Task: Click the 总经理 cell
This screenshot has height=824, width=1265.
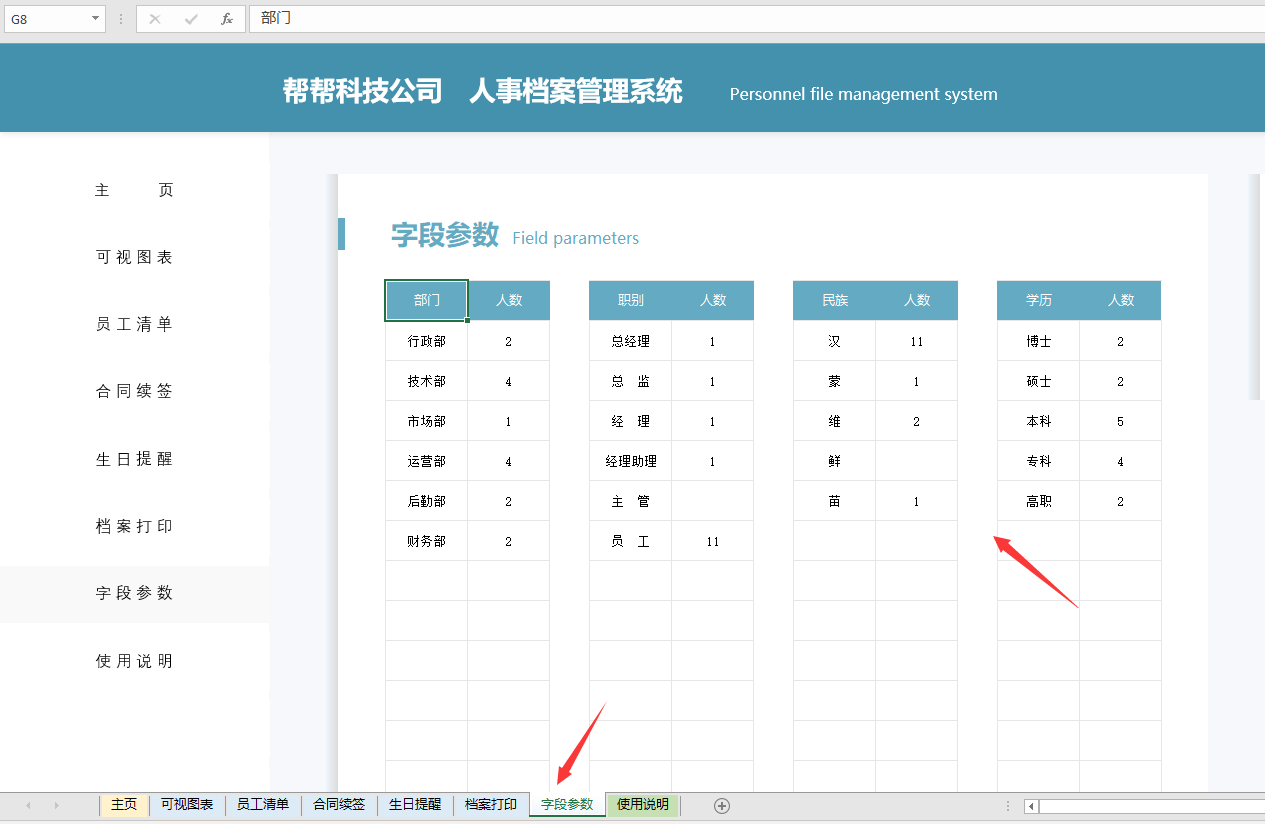Action: pyautogui.click(x=630, y=341)
